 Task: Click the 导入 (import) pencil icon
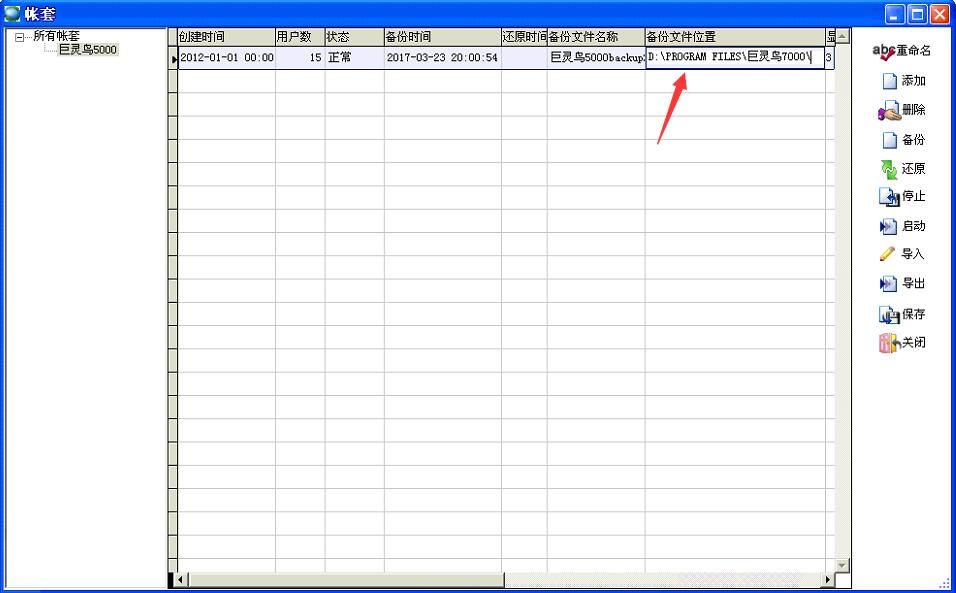coord(888,255)
